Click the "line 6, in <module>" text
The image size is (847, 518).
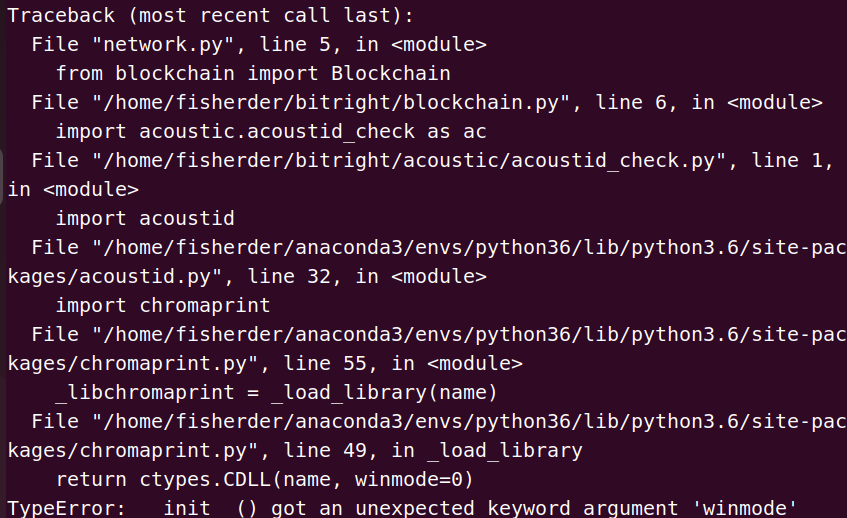709,103
